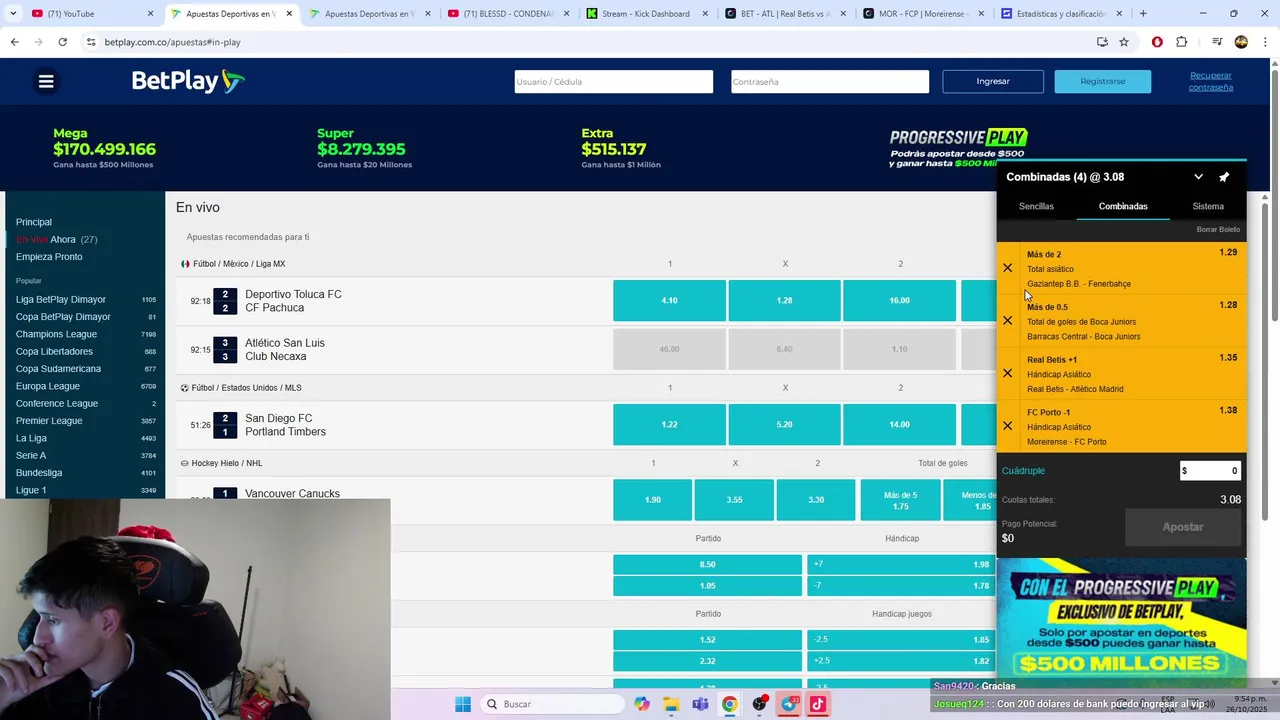Focus the Contraseña password field
The width and height of the screenshot is (1280, 720).
click(x=830, y=81)
